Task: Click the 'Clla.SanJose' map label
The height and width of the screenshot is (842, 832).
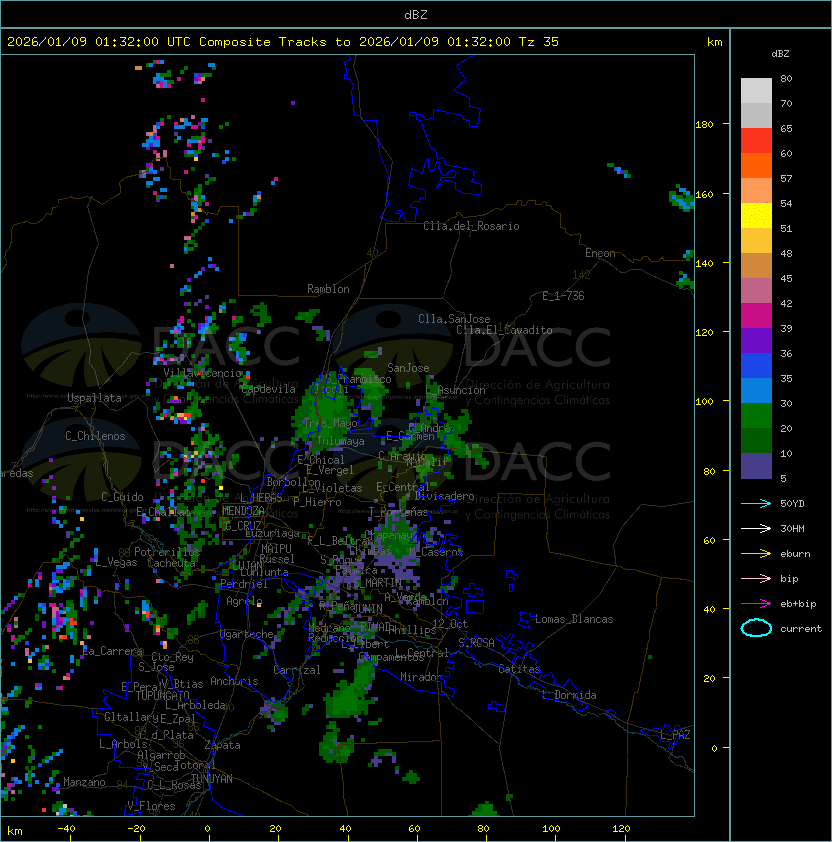Action: point(454,319)
